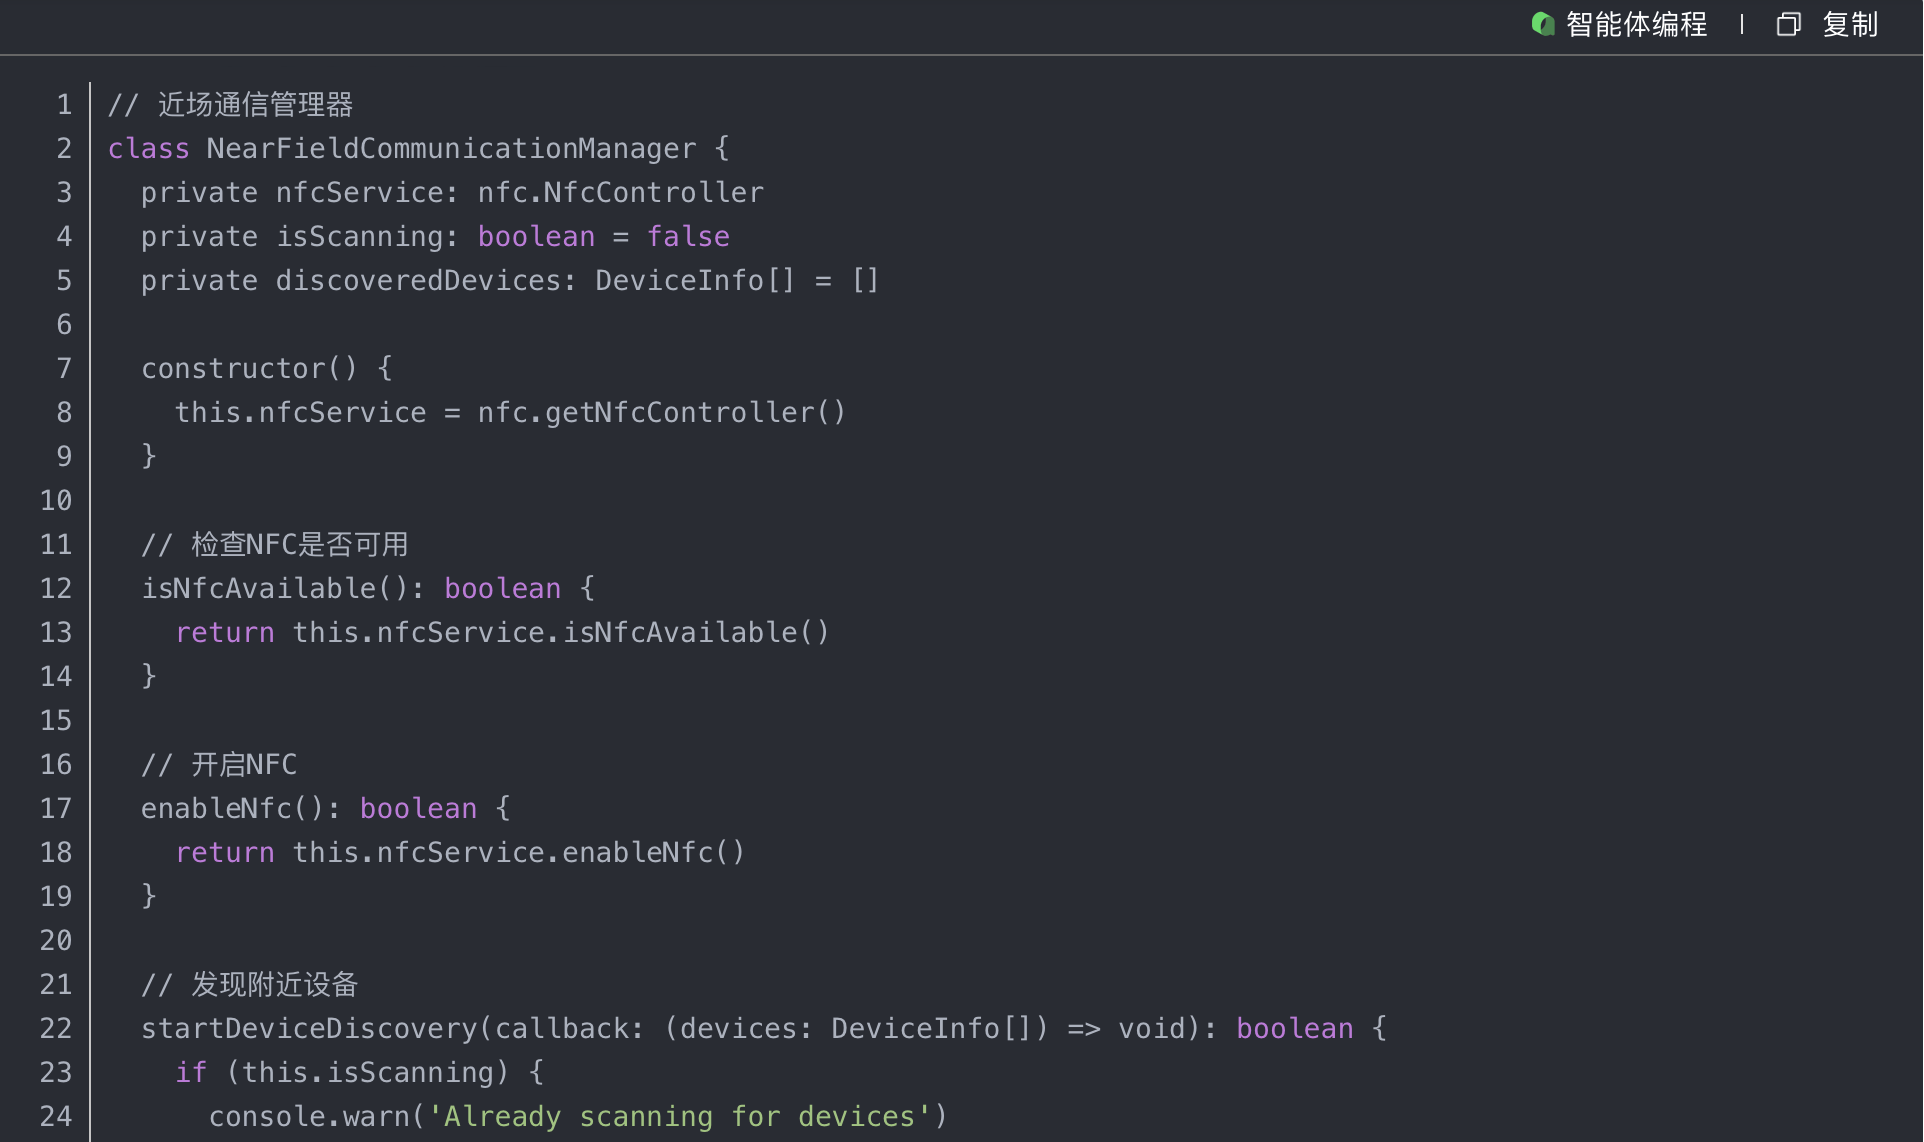Click the 'return' keyword on line 13

pyautogui.click(x=225, y=633)
